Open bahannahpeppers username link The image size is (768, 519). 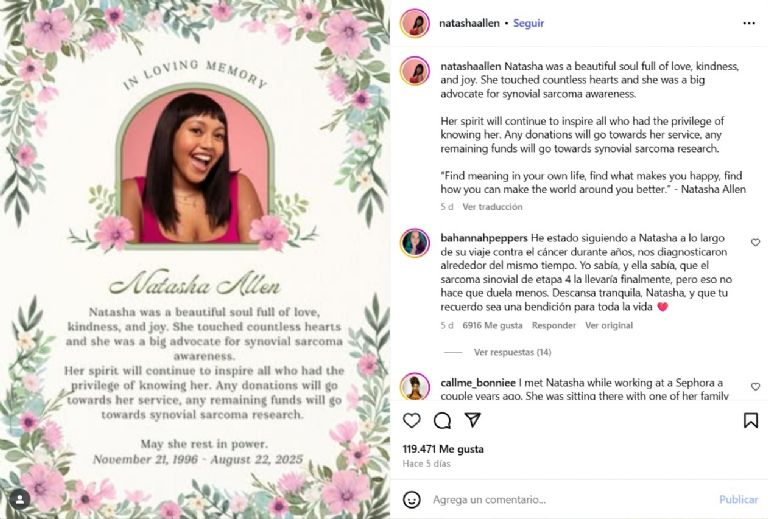pos(484,238)
